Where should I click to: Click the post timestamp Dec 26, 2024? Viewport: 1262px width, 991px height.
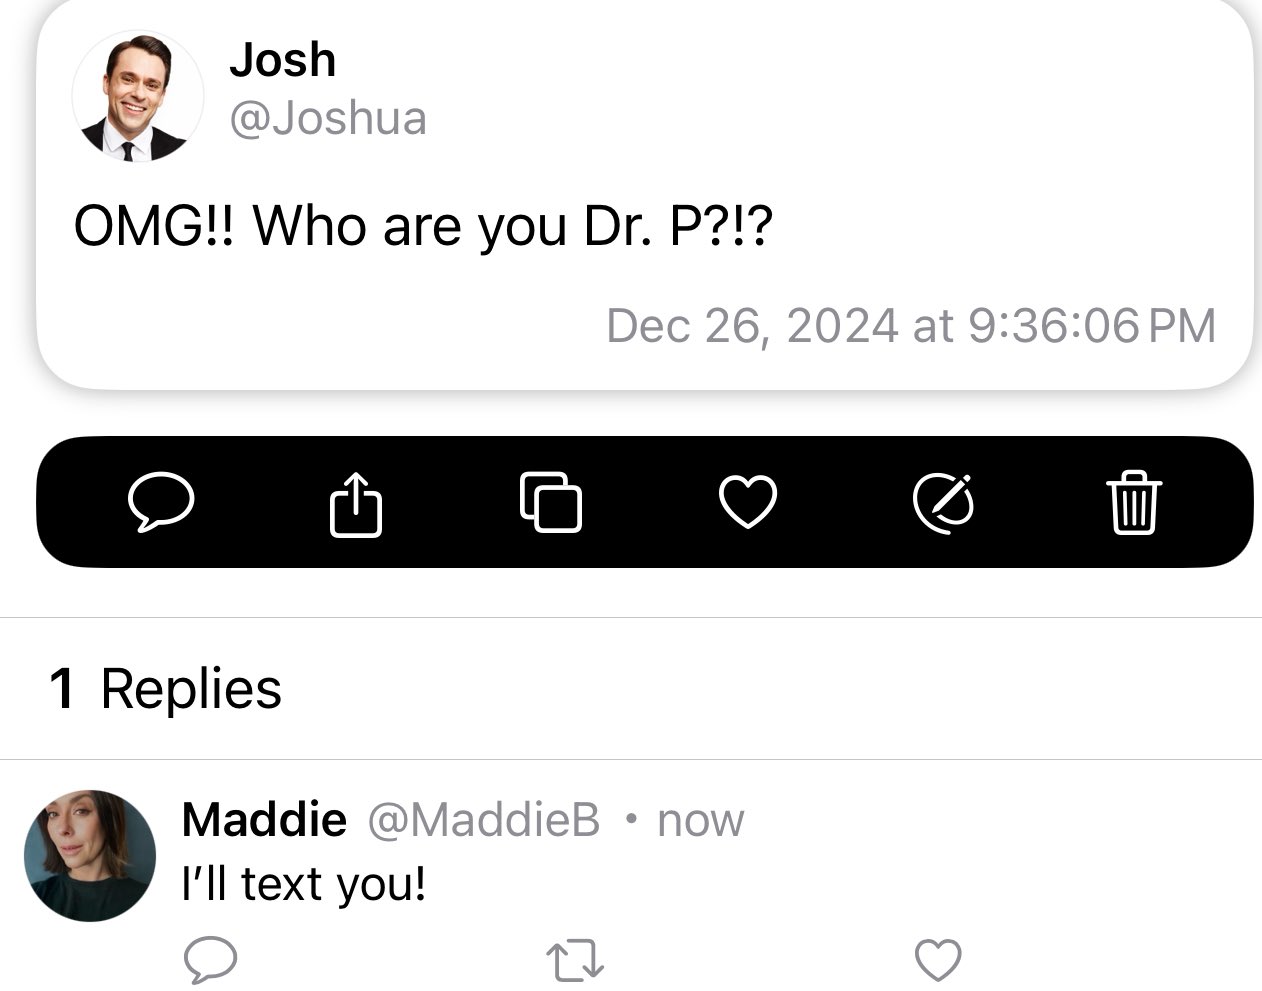point(911,326)
